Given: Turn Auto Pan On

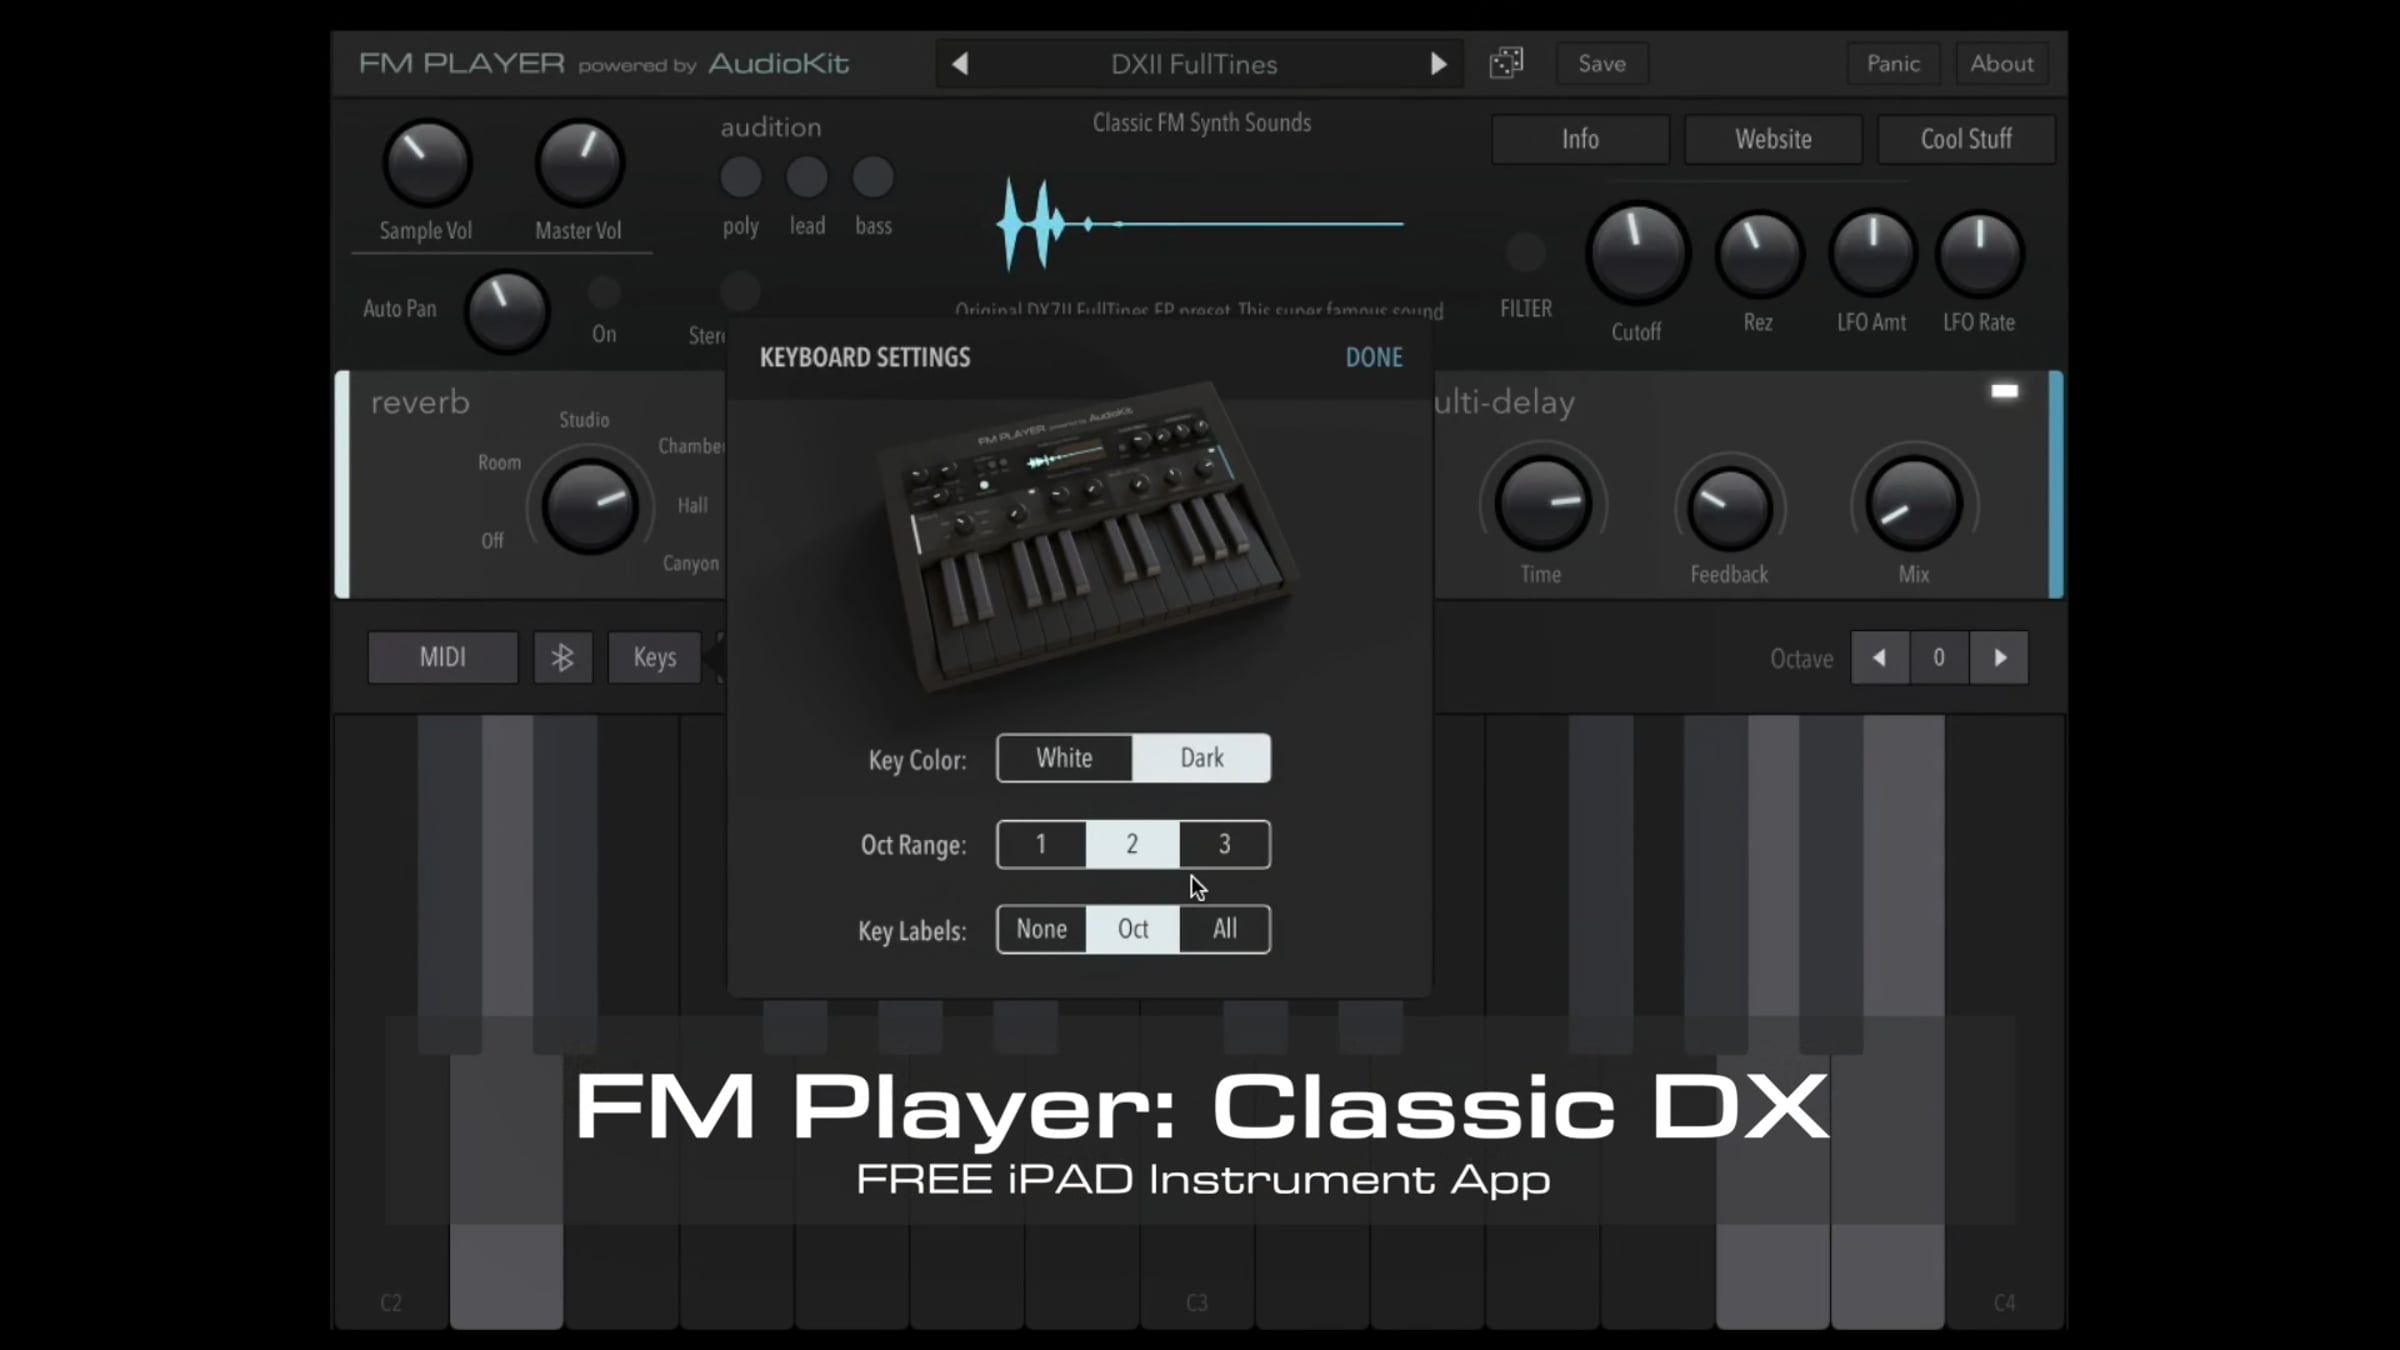Looking at the screenshot, I should click(604, 293).
